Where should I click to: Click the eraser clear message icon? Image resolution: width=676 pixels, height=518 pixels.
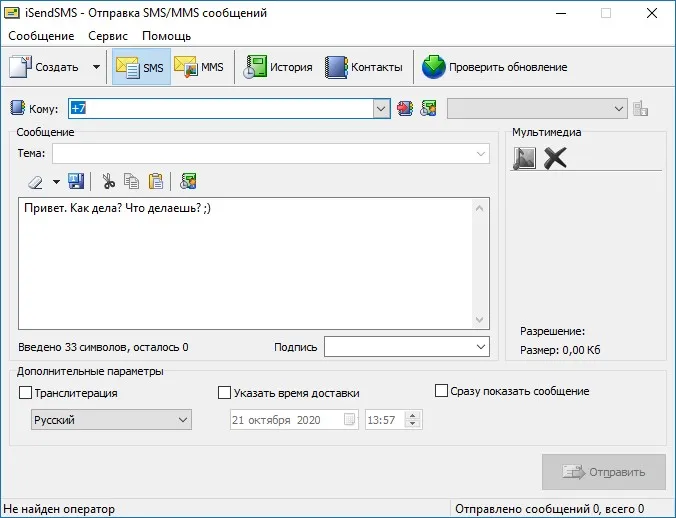[x=36, y=182]
